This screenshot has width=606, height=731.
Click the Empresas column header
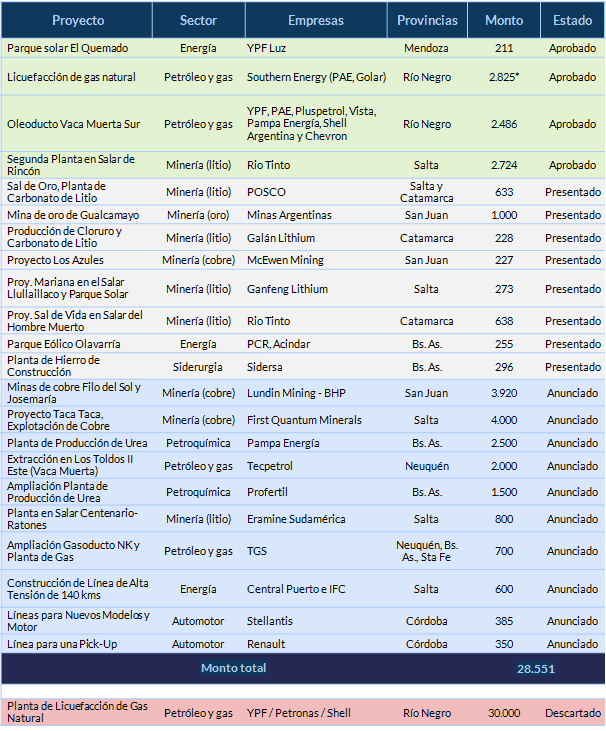point(316,20)
